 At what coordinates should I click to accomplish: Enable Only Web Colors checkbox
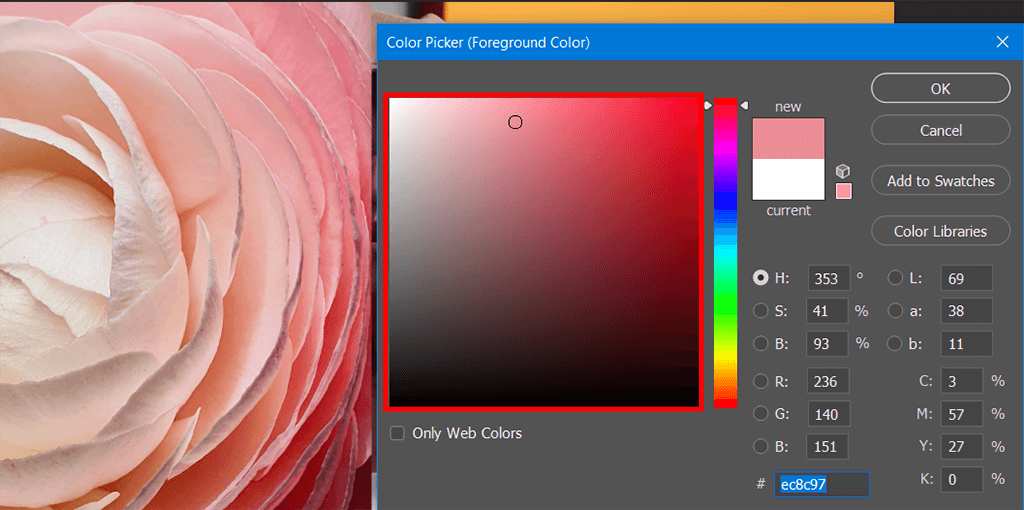(x=397, y=433)
